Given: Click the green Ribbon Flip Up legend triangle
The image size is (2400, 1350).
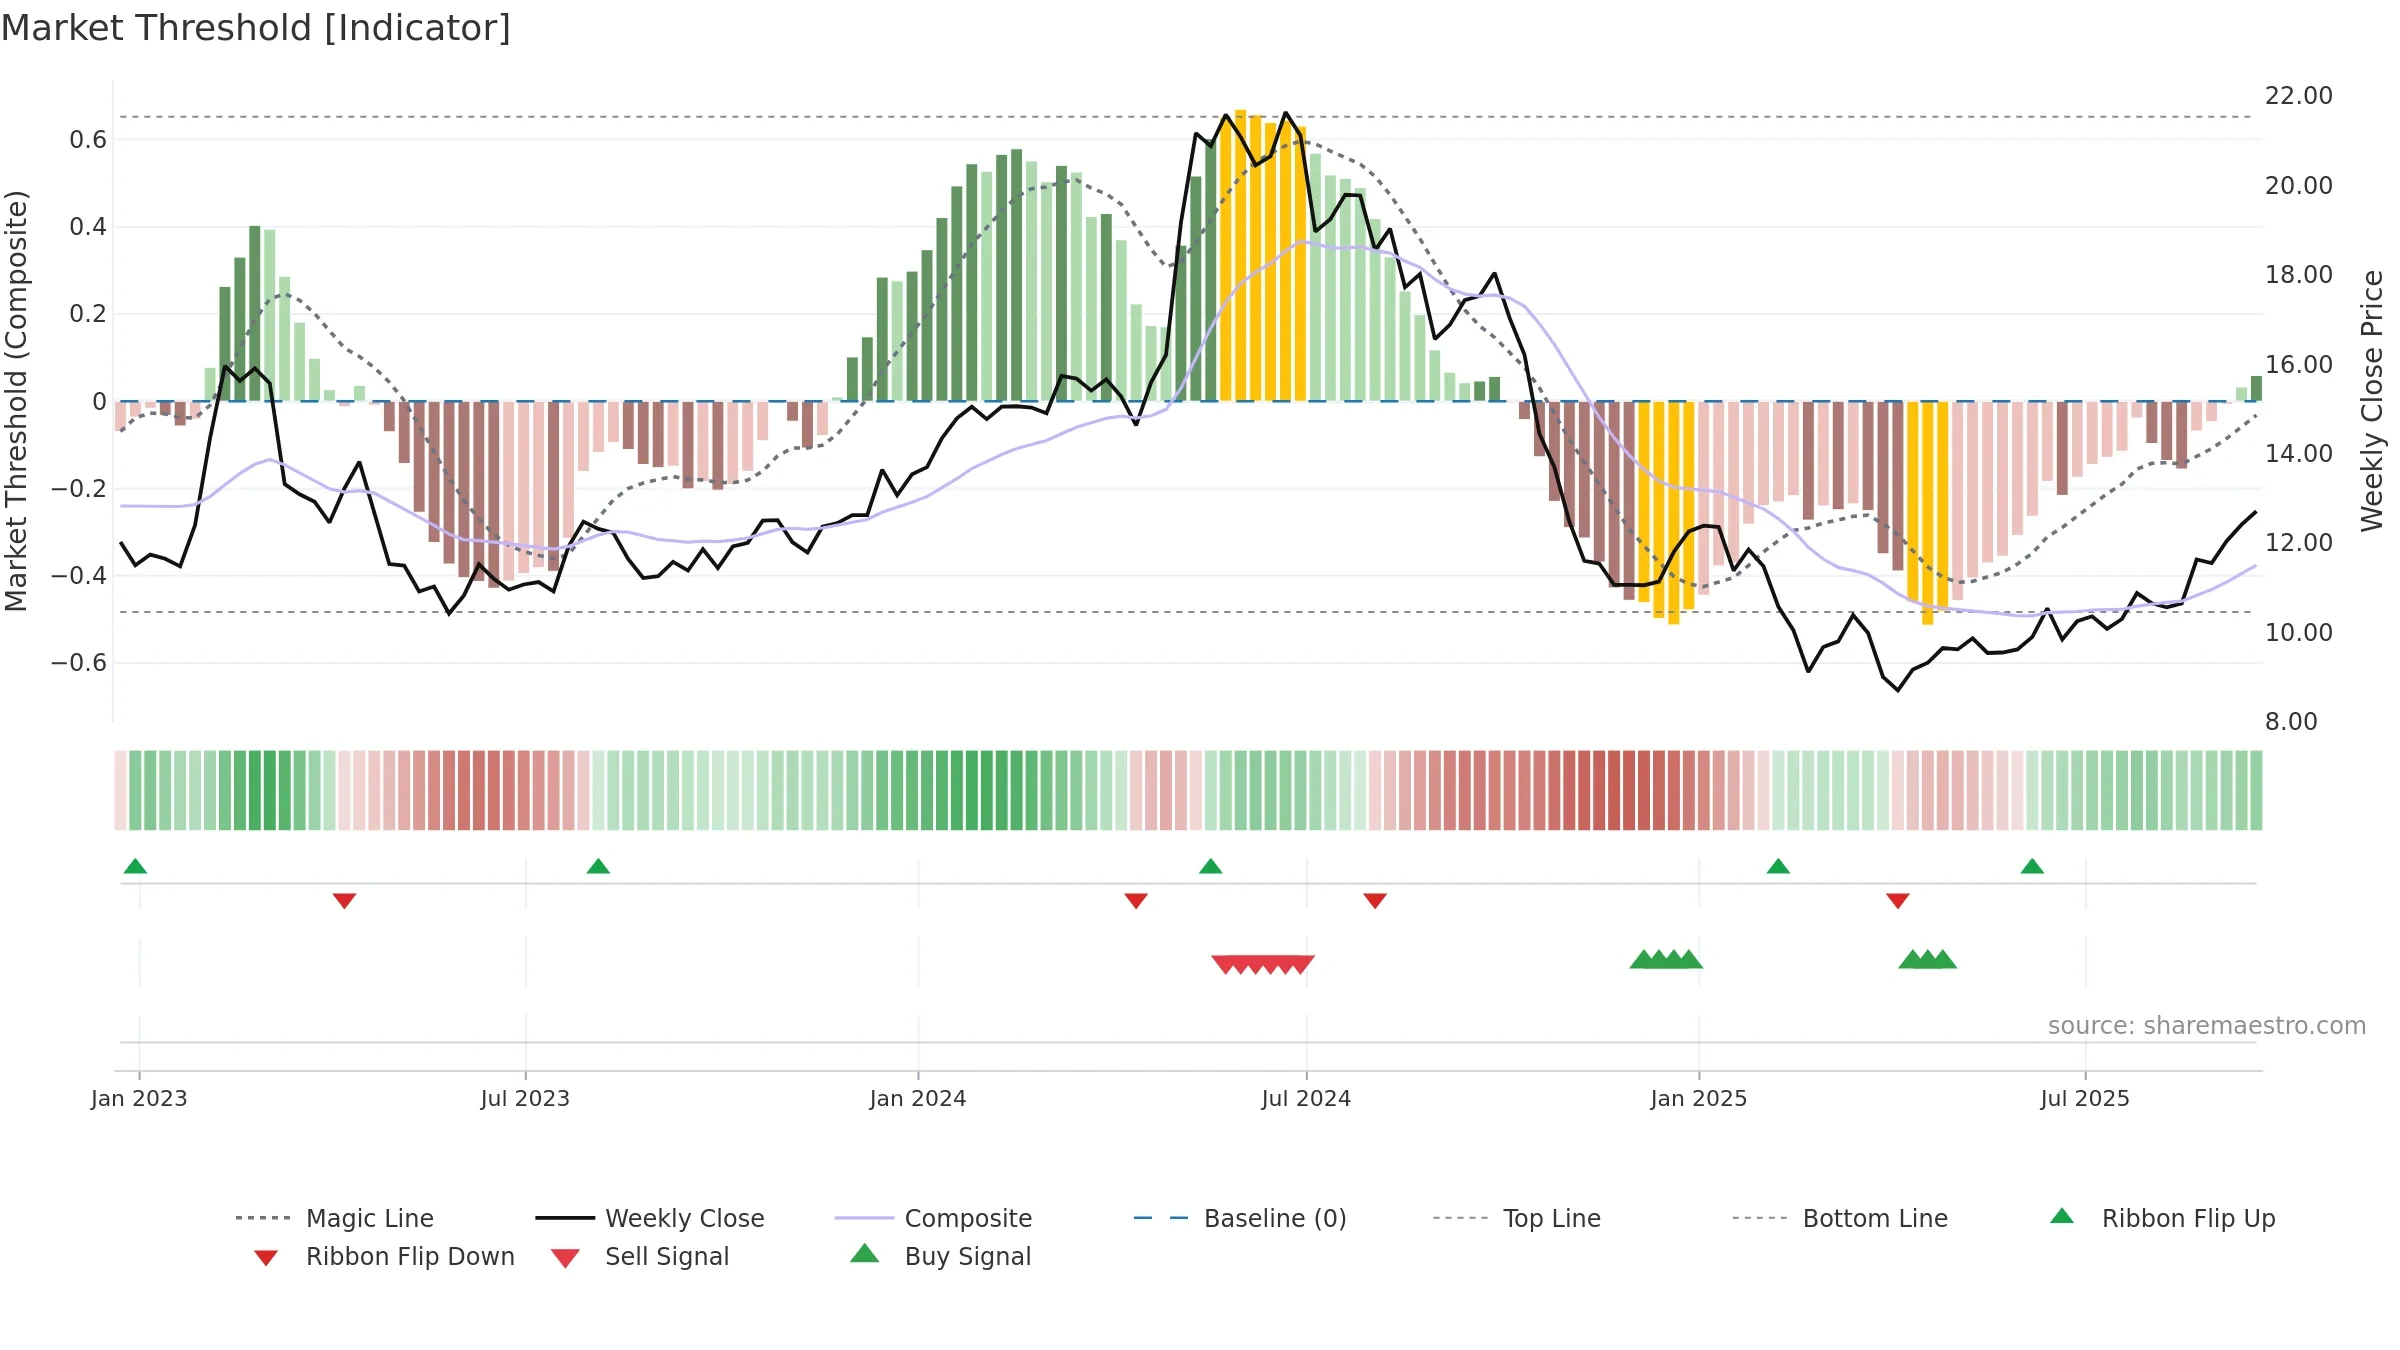Looking at the screenshot, I should pos(2062,1216).
